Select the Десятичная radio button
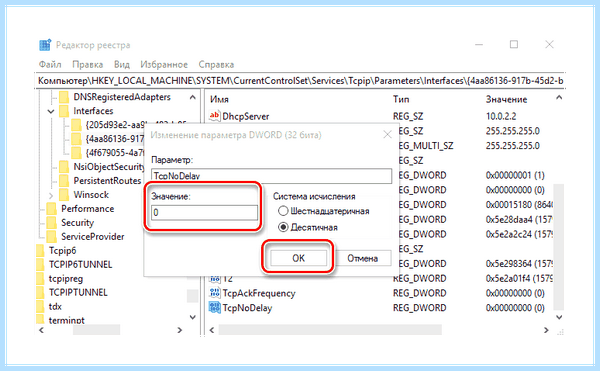Viewport: 600px width, 371px height. [283, 227]
